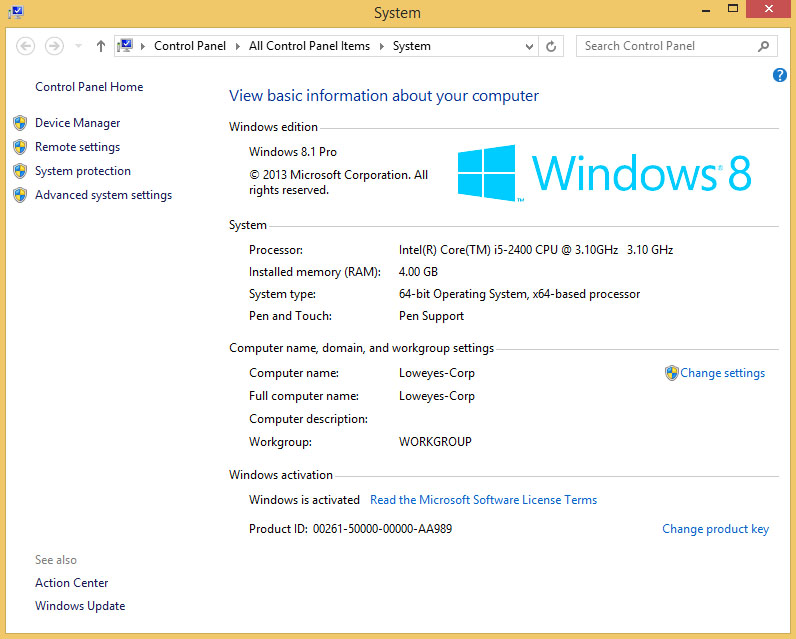Click 'WORKGROUP' value text
The image size is (796, 639).
(x=435, y=442)
